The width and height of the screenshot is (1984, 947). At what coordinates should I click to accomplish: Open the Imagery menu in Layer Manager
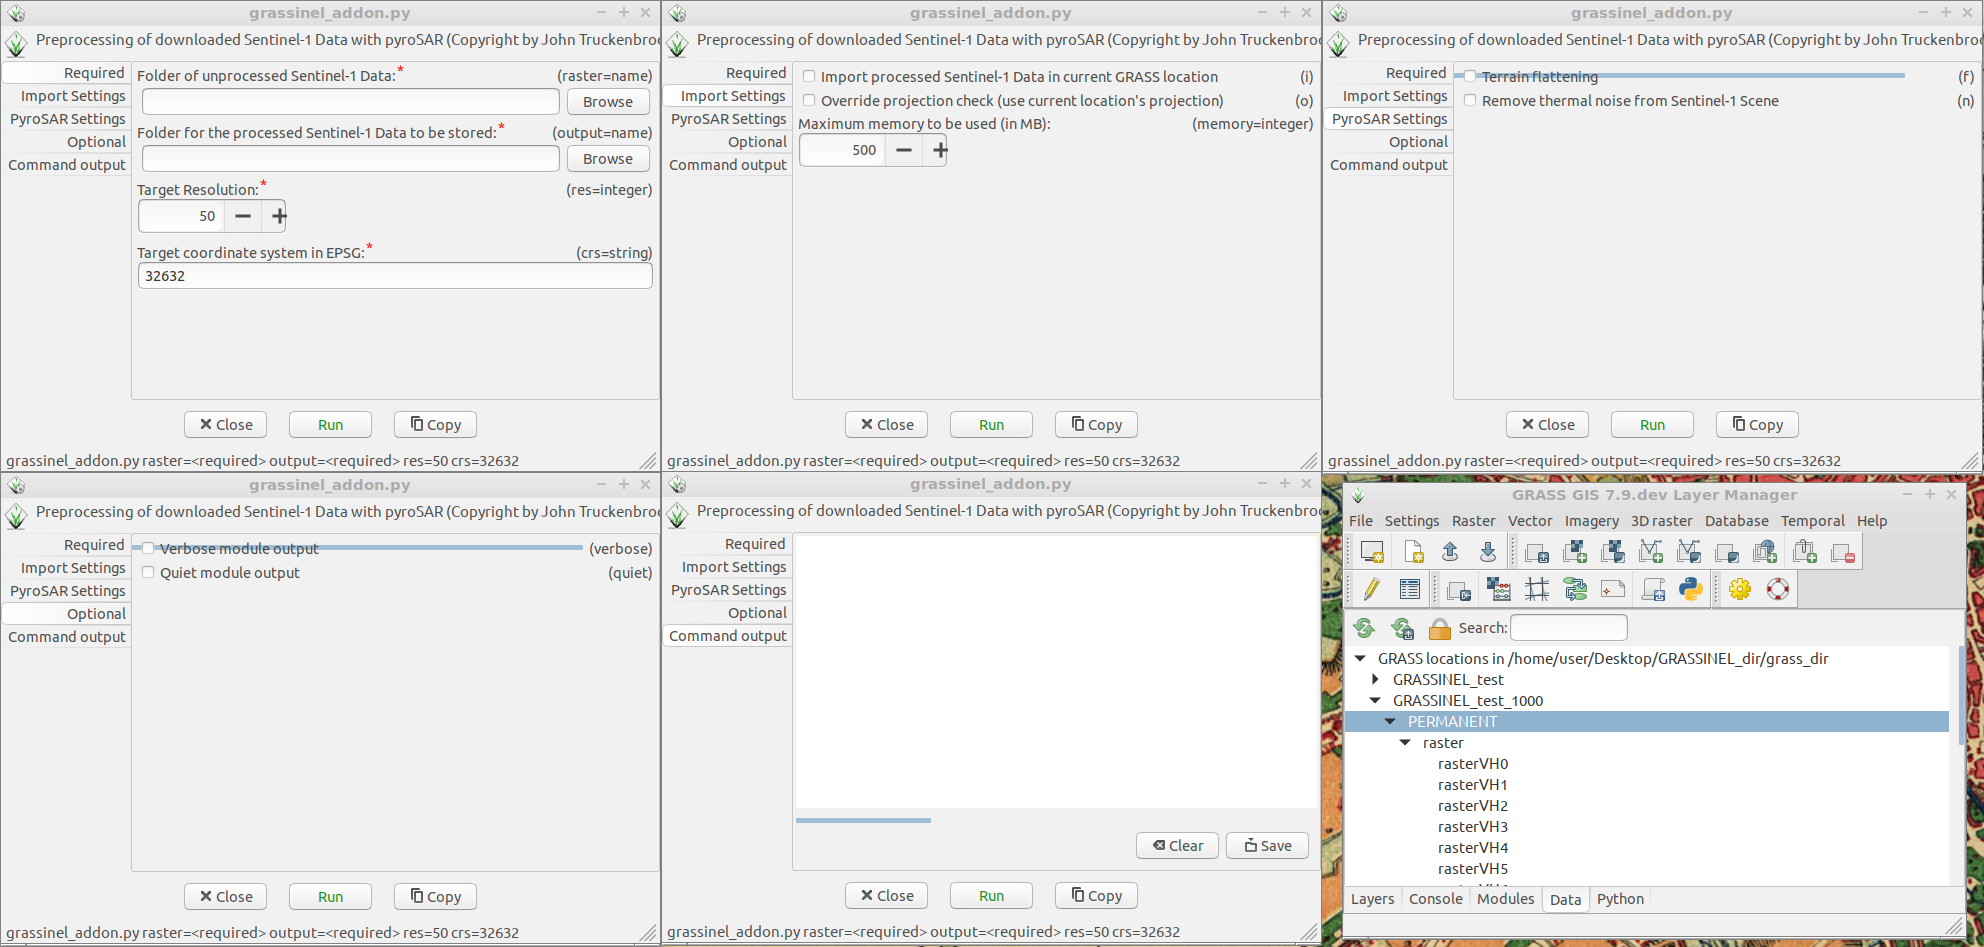pyautogui.click(x=1591, y=521)
